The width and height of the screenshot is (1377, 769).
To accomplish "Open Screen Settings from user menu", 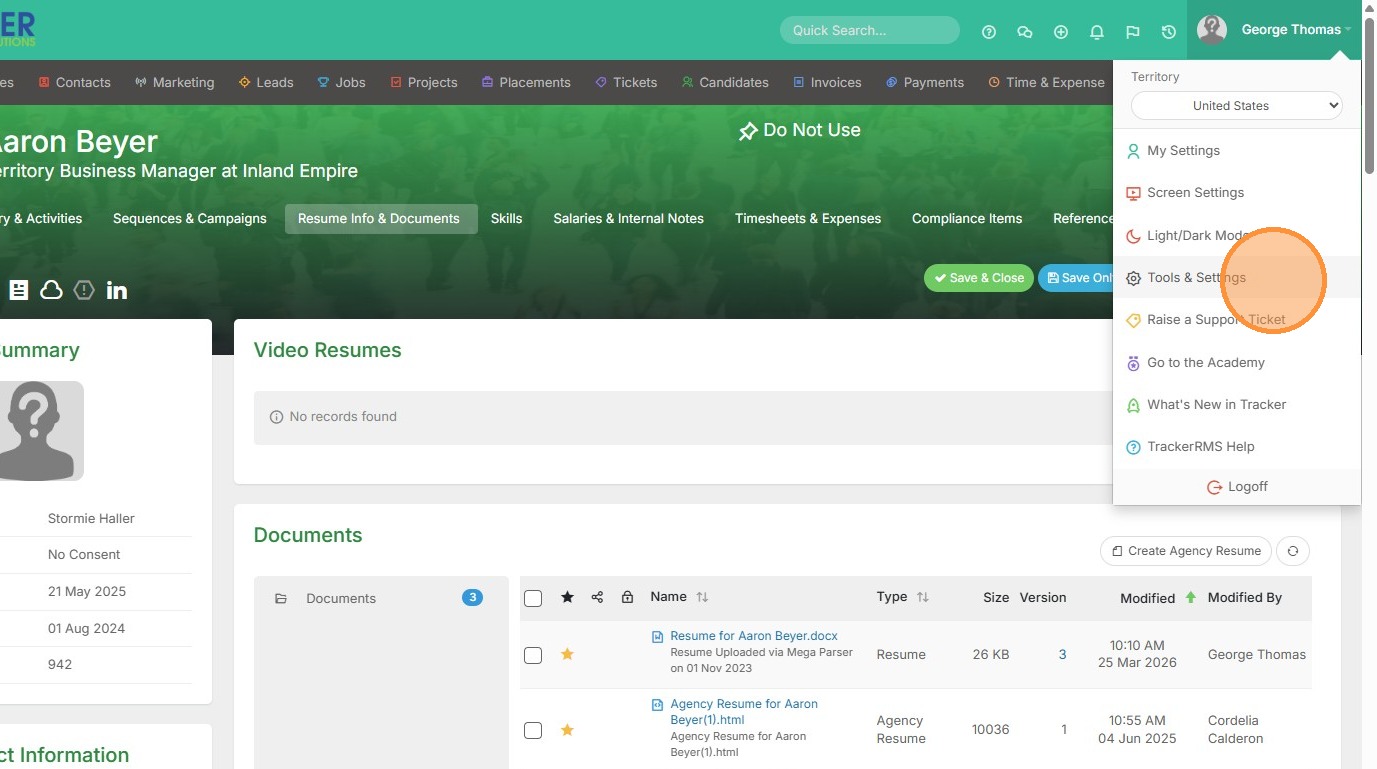I will pos(1237,193).
